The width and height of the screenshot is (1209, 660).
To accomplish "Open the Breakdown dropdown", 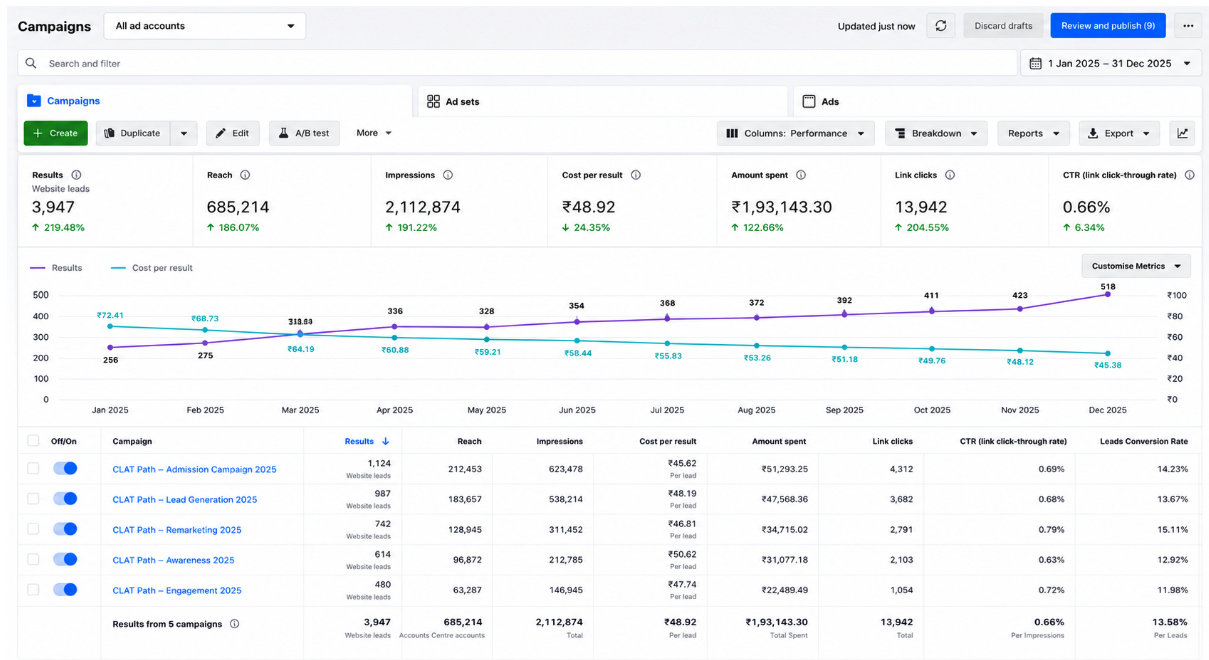I will click(x=936, y=133).
